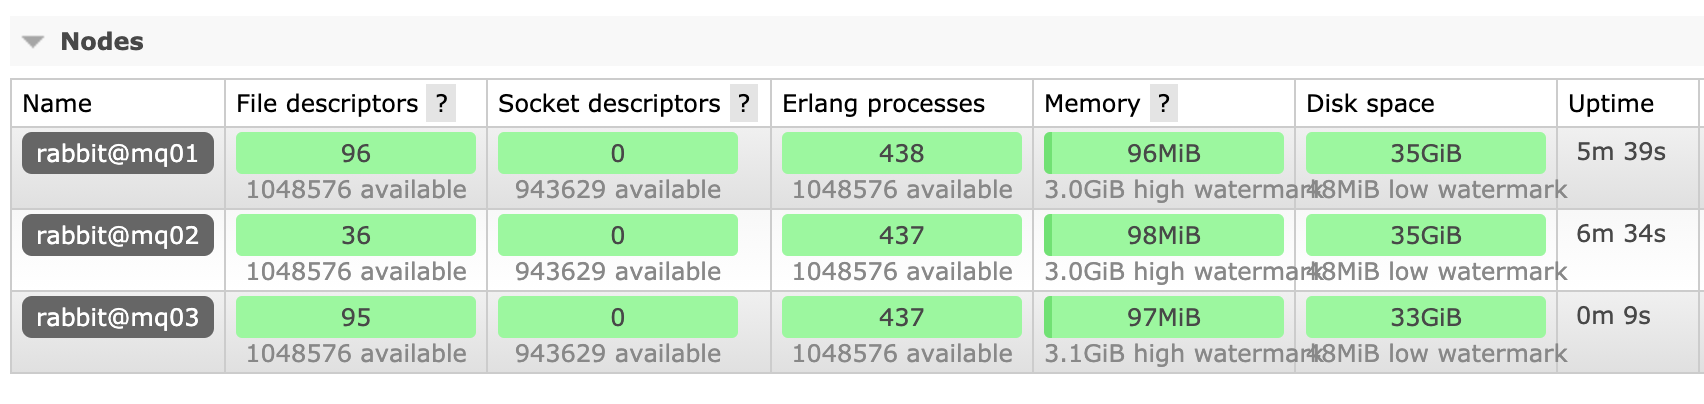The image size is (1704, 404).
Task: Click mq02 memory bar showing 98MiB
Action: [x=1164, y=235]
